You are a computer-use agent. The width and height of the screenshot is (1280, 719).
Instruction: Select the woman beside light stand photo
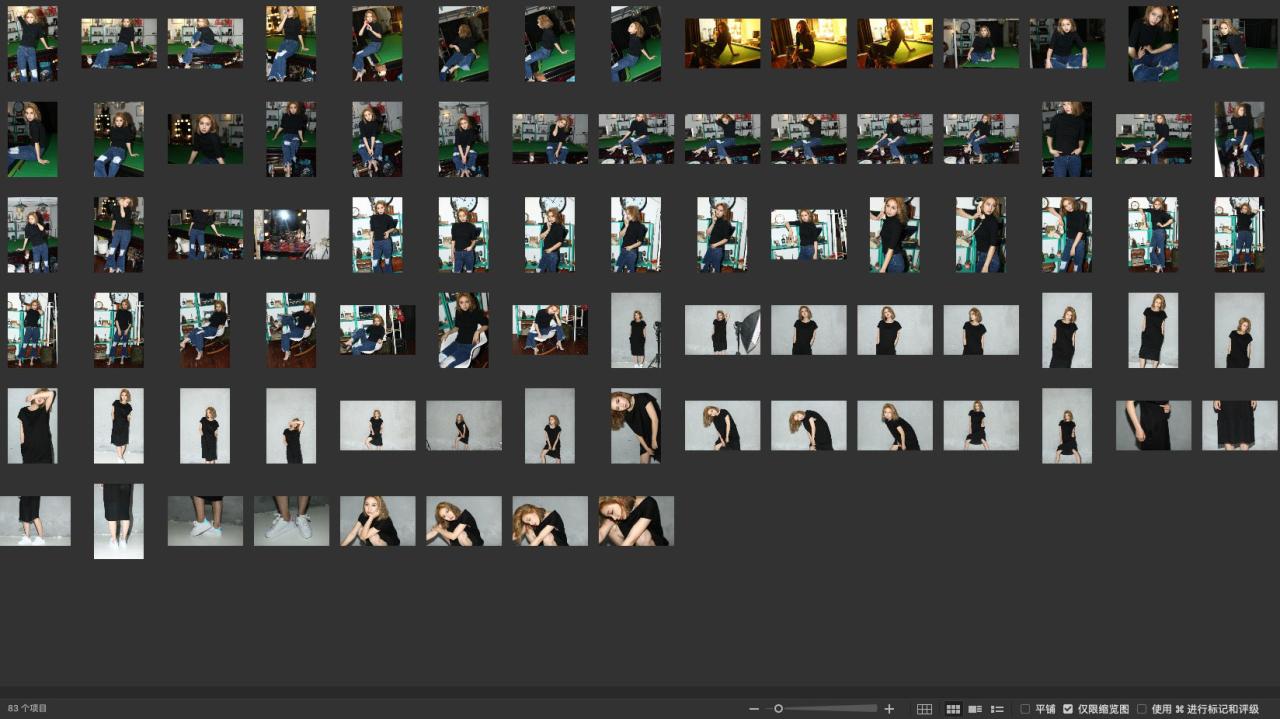[x=636, y=330]
